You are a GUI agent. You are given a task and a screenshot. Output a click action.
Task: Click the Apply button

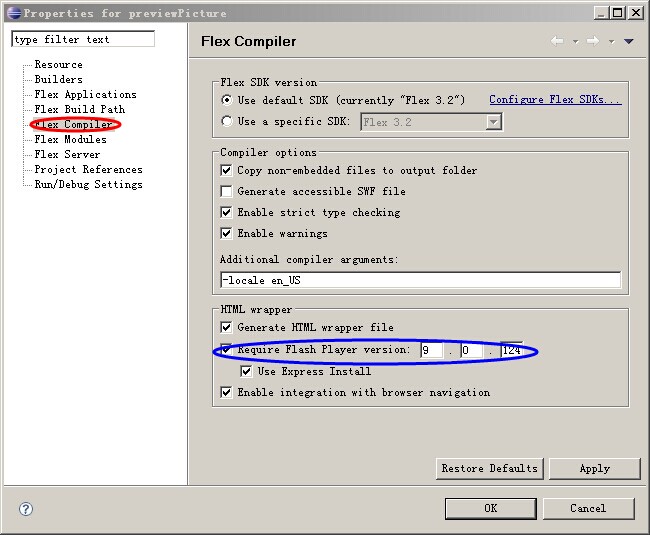coord(595,469)
